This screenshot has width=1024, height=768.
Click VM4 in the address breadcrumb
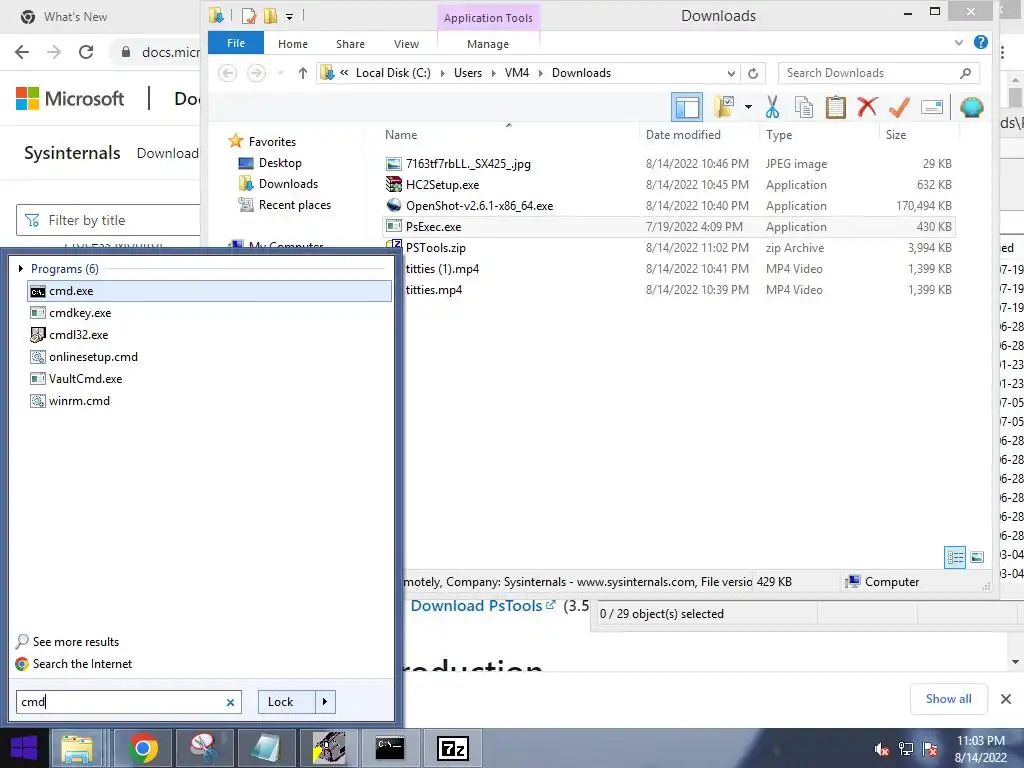pos(517,73)
